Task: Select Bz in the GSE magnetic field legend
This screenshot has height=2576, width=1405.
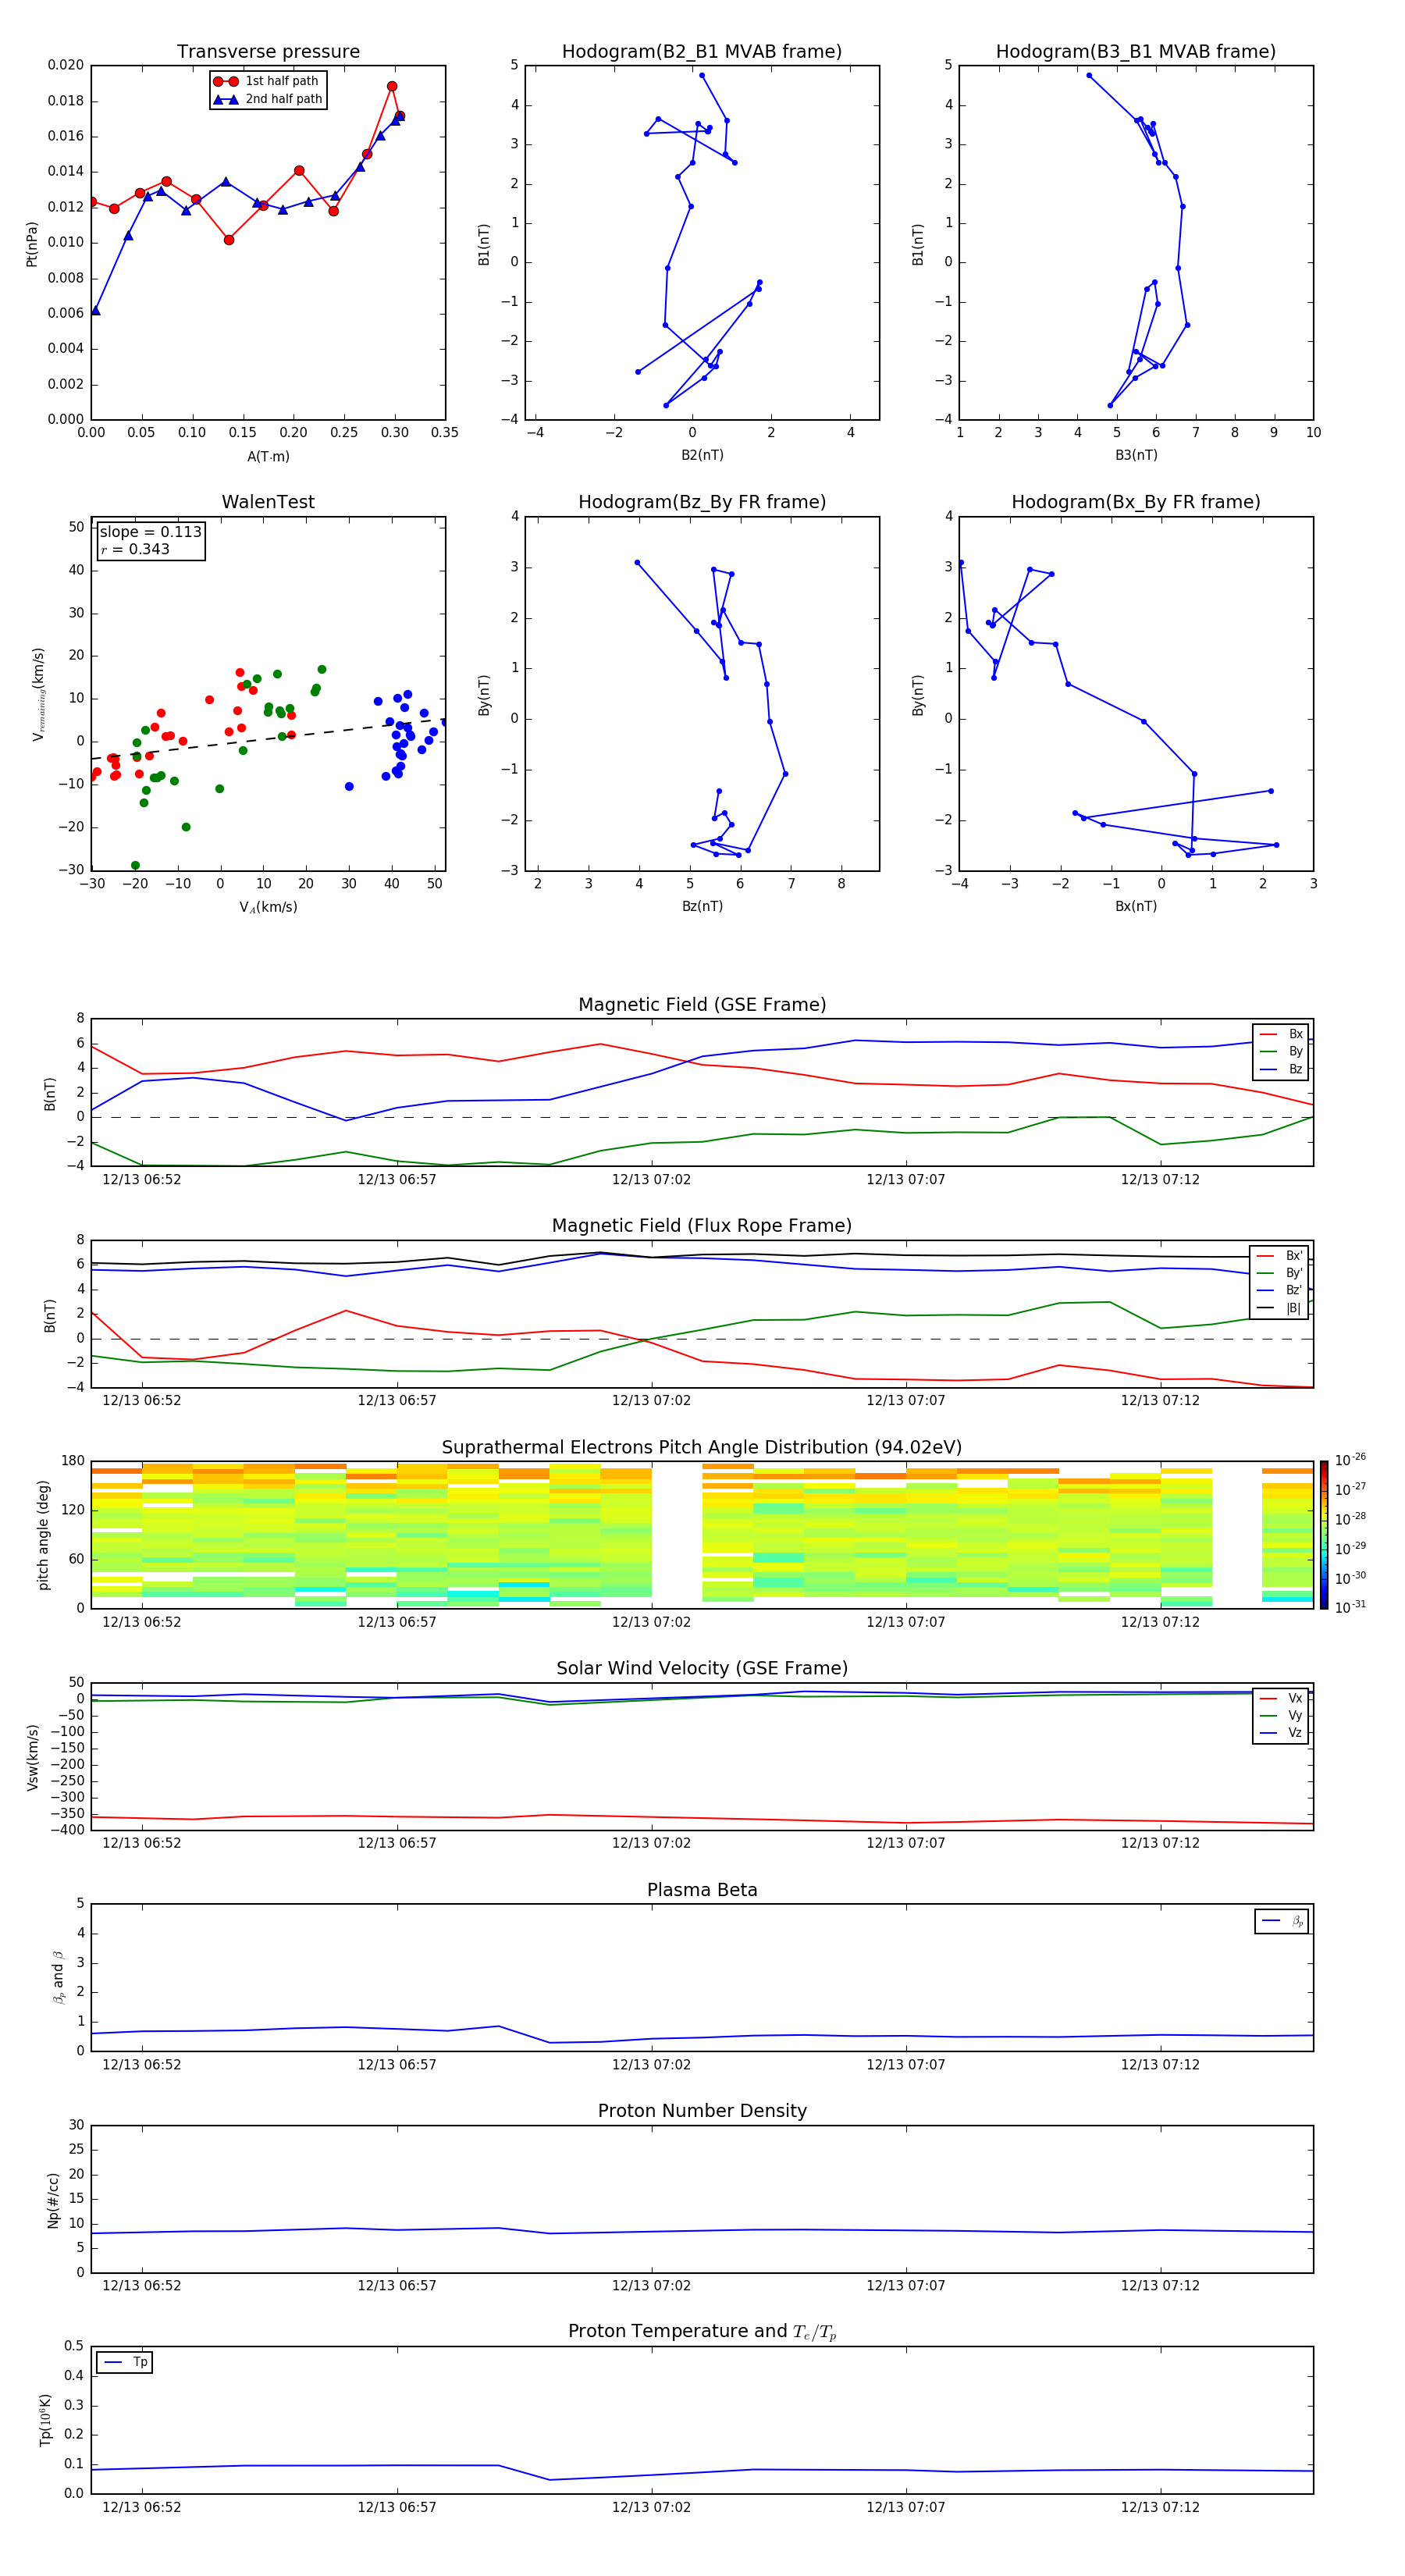Action: point(1281,1069)
